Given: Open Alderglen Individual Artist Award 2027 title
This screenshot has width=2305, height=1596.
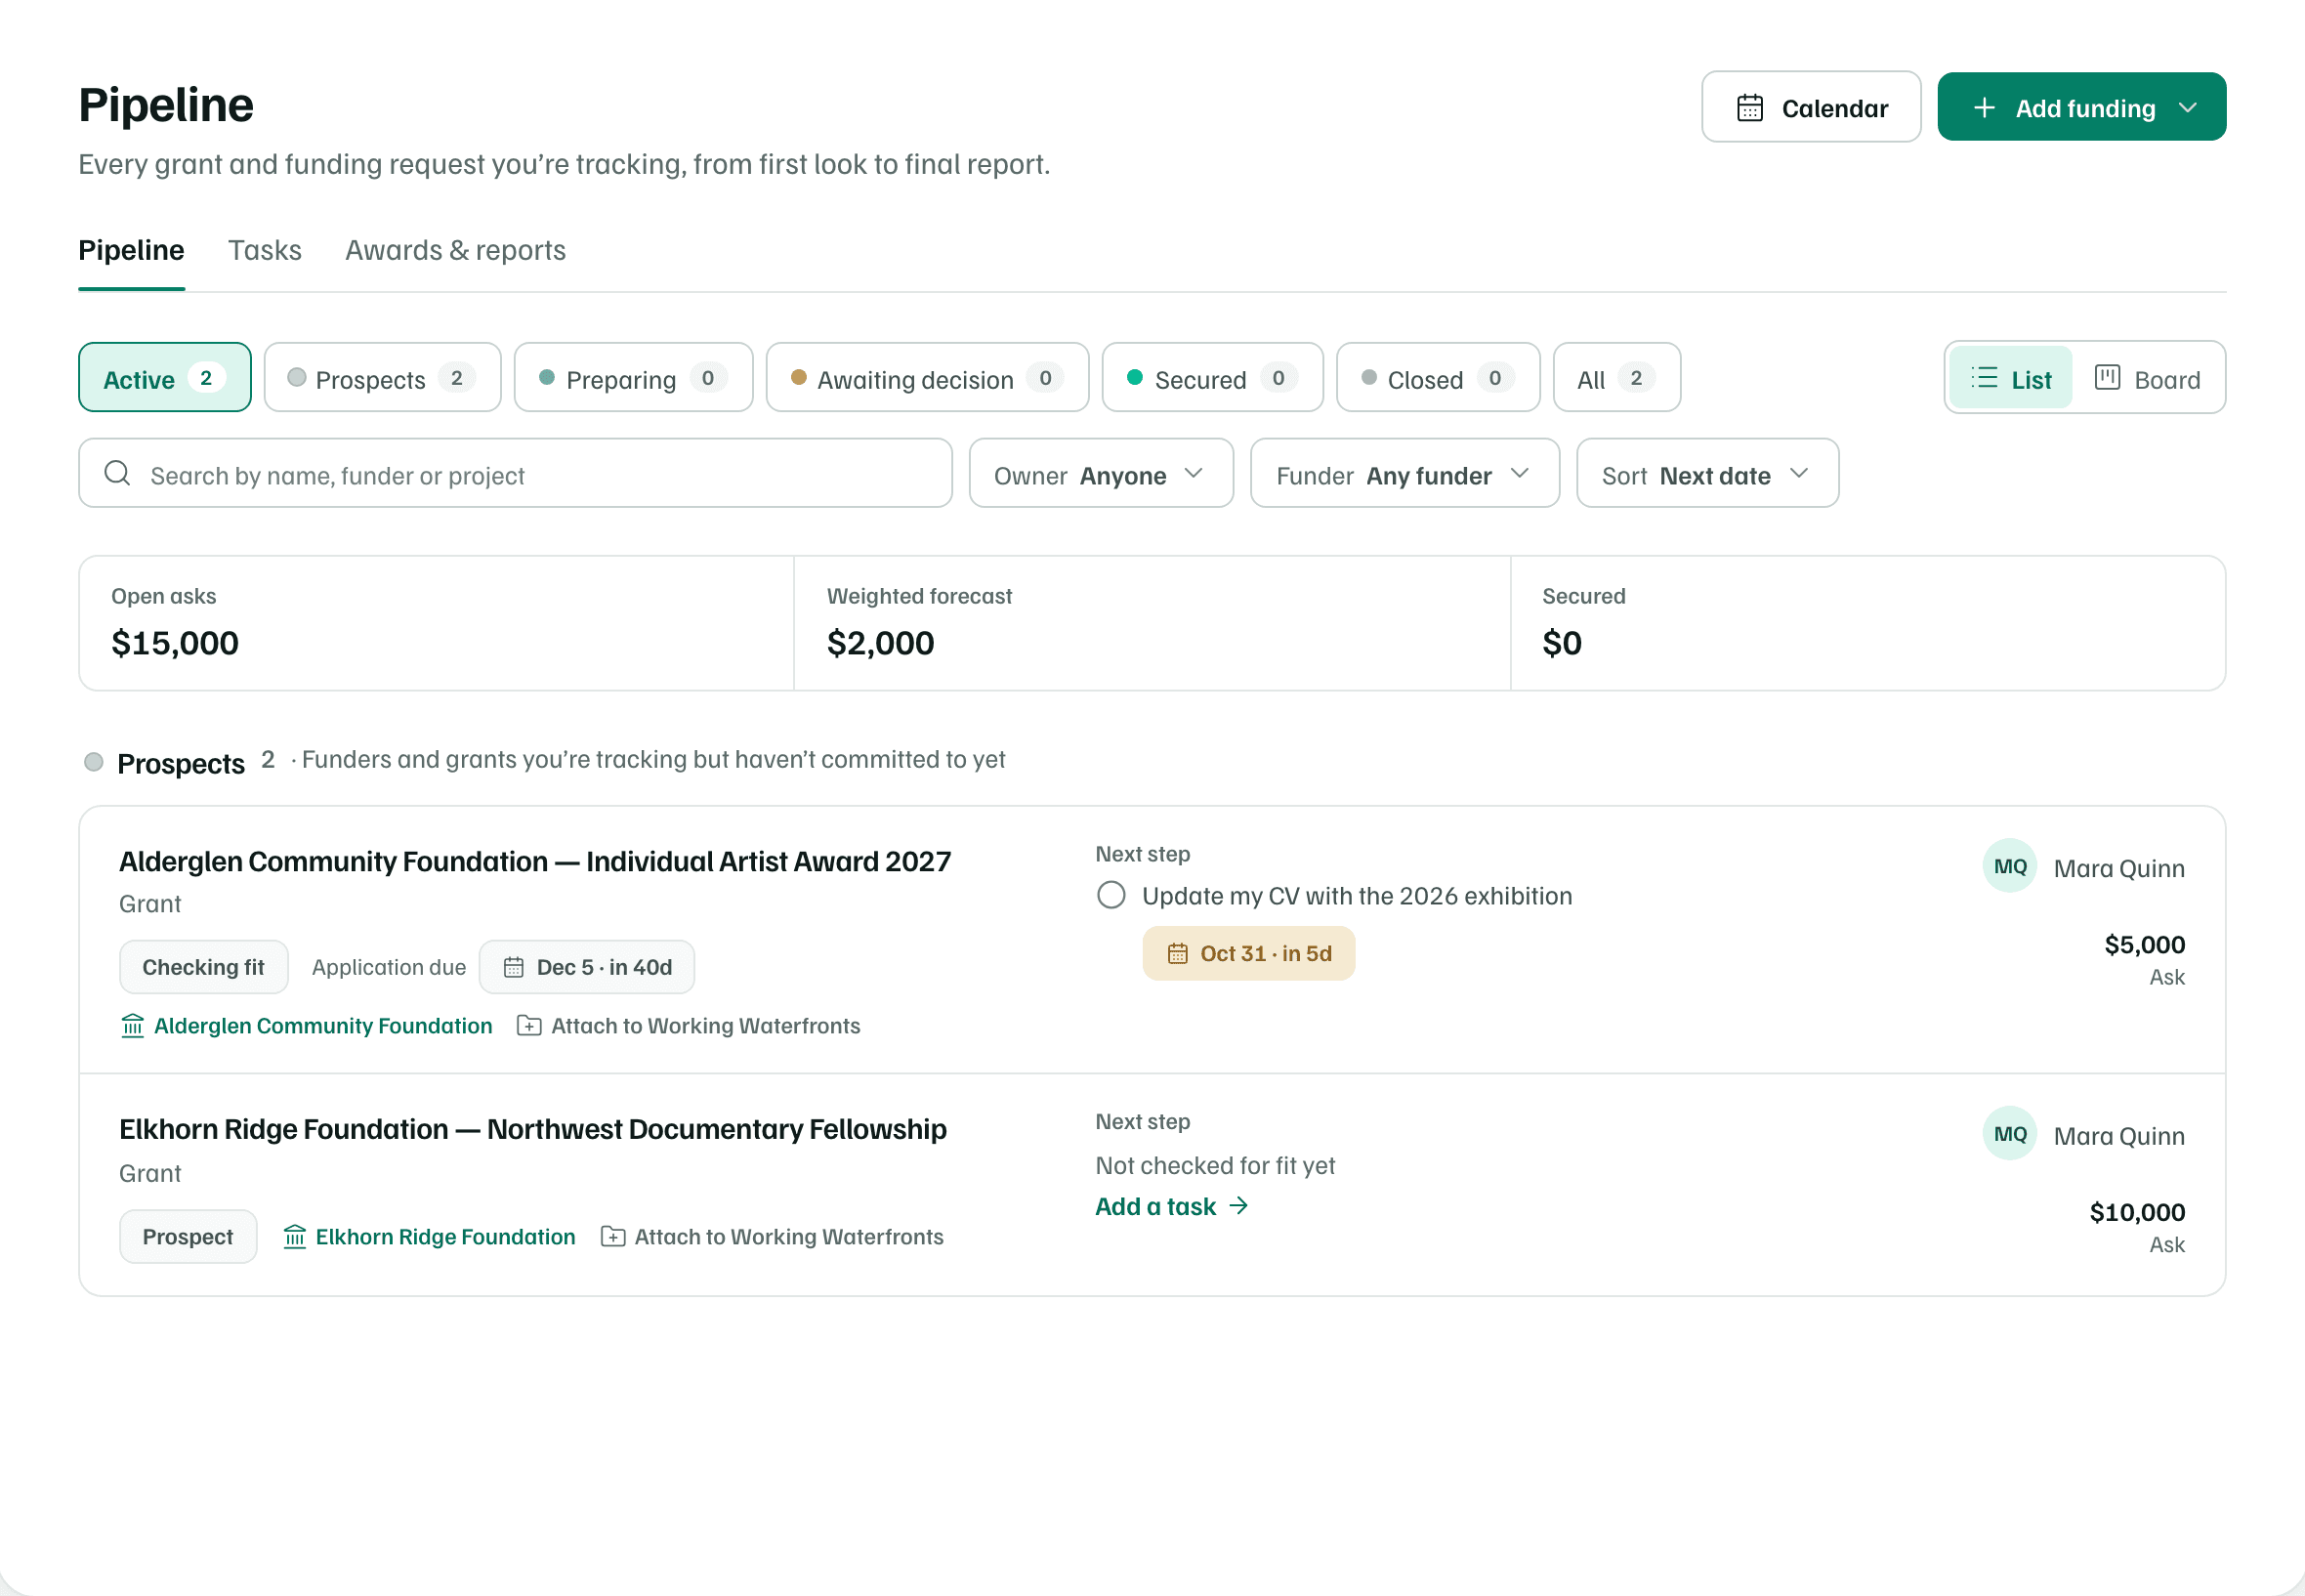Looking at the screenshot, I should (x=534, y=861).
